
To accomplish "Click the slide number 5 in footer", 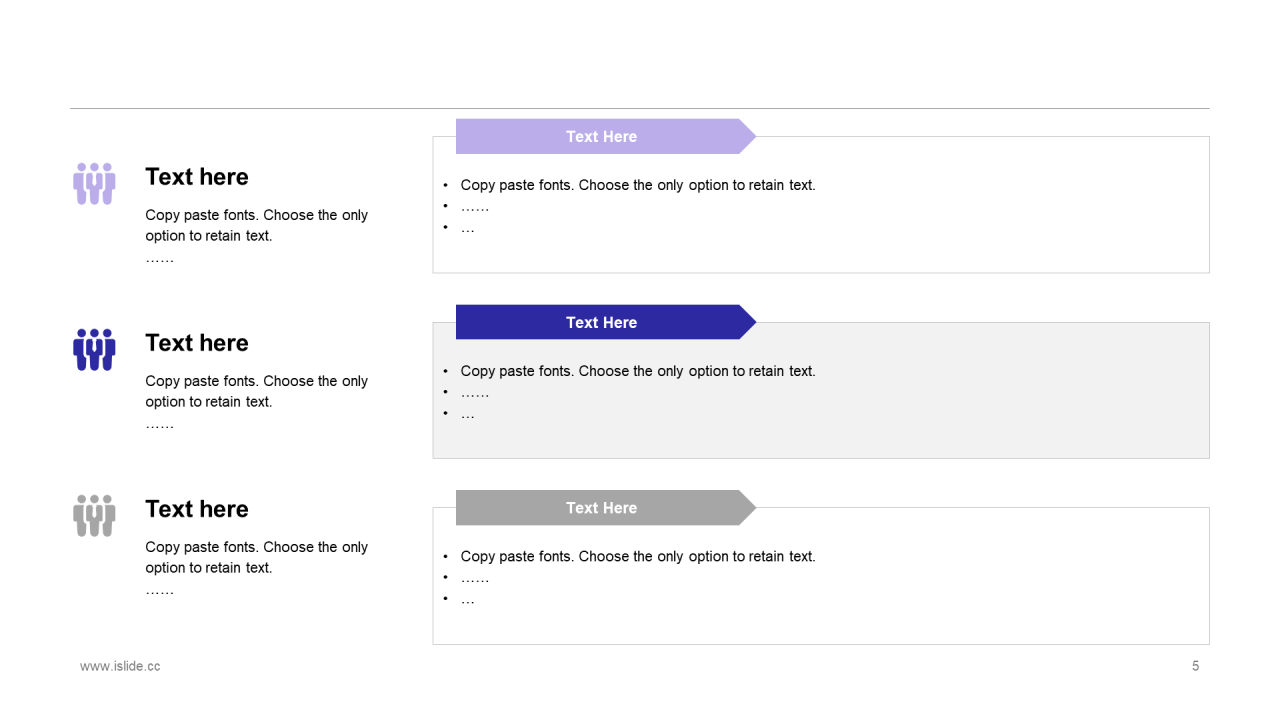I will (x=1195, y=666).
